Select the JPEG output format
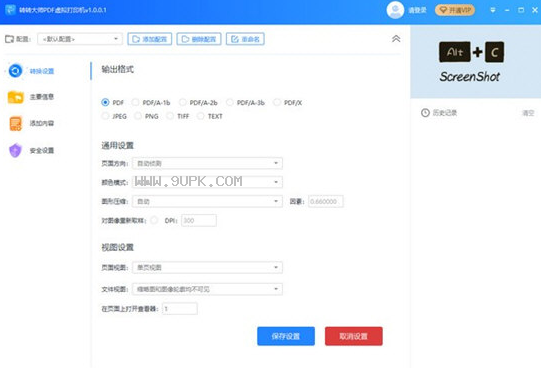Viewport: 541px width, 368px height. click(x=105, y=116)
